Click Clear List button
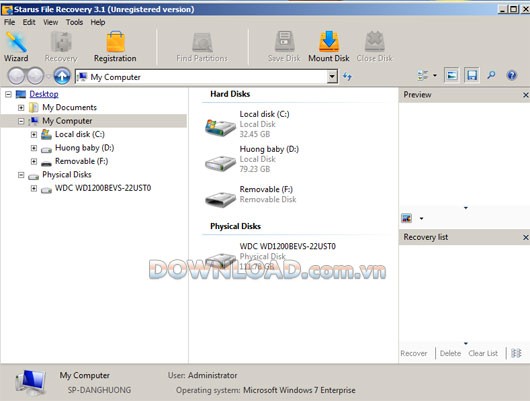The height and width of the screenshot is (401, 530). 483,353
